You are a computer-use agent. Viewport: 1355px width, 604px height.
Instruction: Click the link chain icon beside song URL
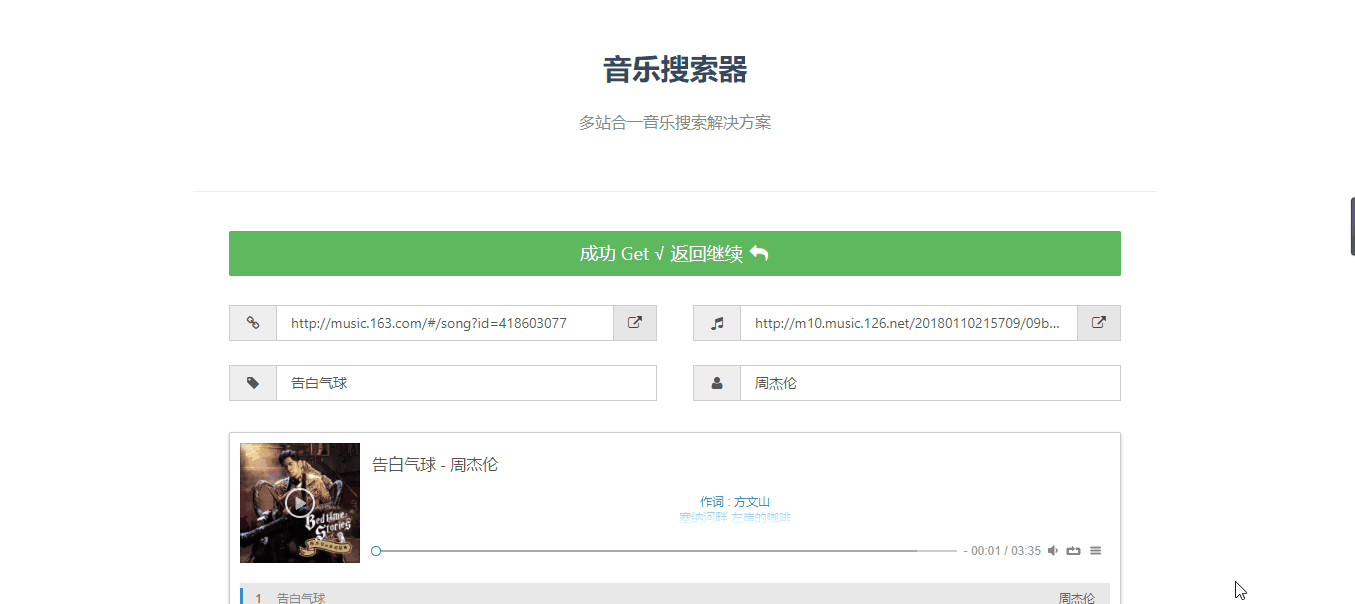click(x=253, y=323)
